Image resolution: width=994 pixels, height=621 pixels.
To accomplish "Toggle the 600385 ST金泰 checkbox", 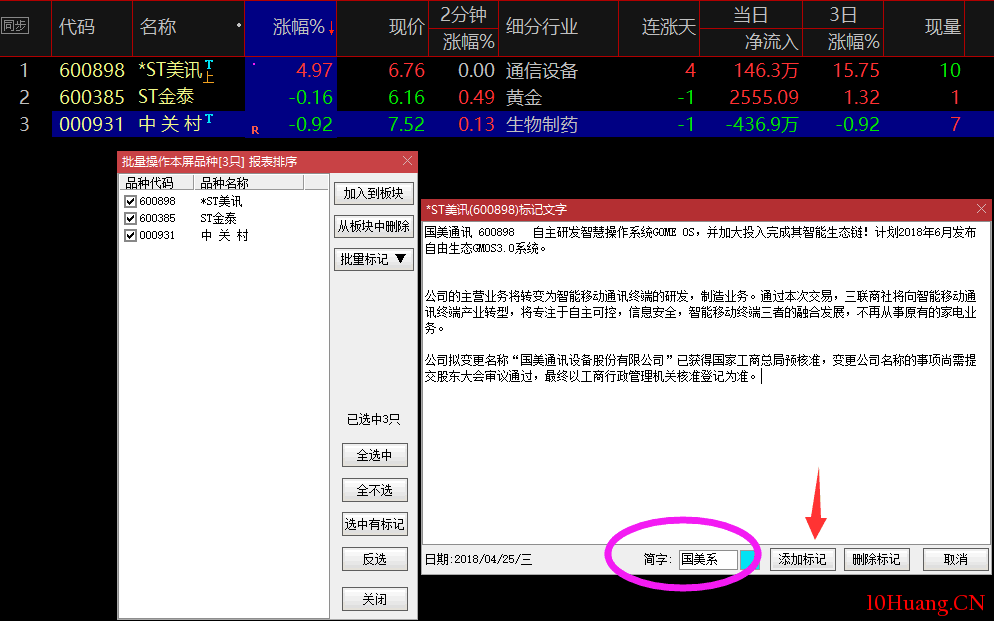I will [x=131, y=219].
